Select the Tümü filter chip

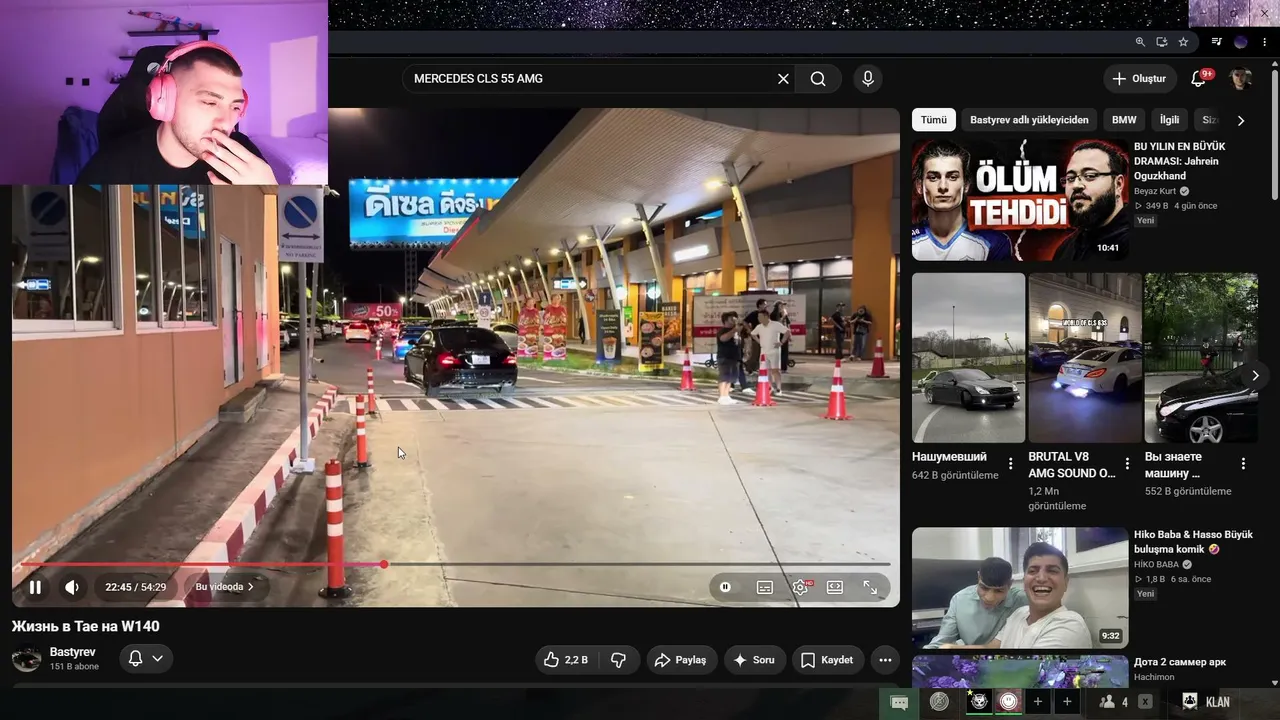coord(934,120)
